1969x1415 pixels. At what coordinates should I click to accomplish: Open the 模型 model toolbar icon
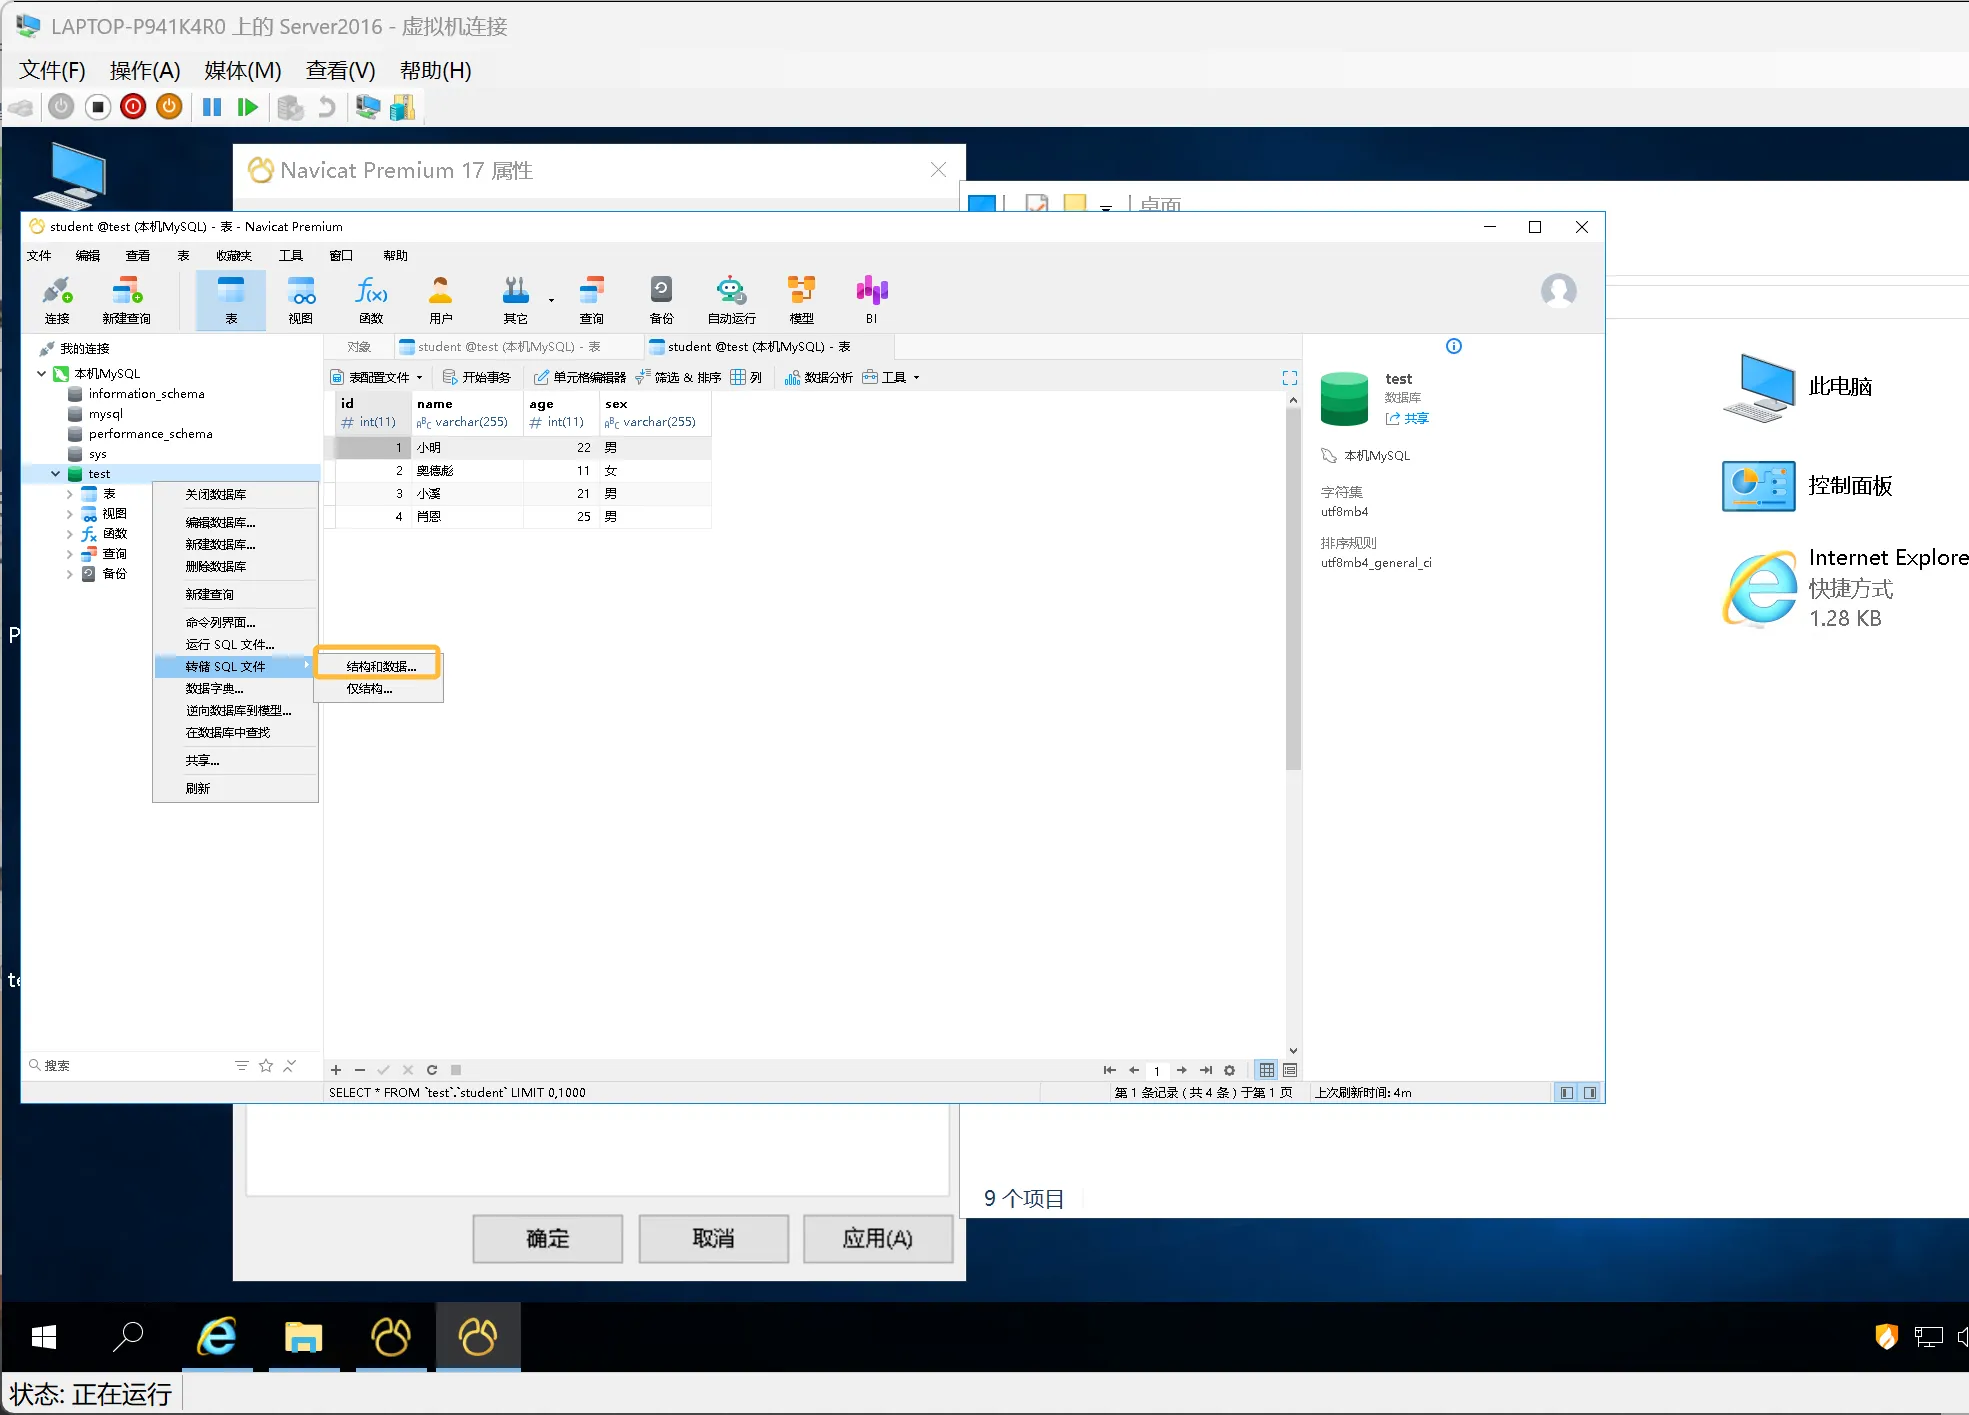pos(801,299)
